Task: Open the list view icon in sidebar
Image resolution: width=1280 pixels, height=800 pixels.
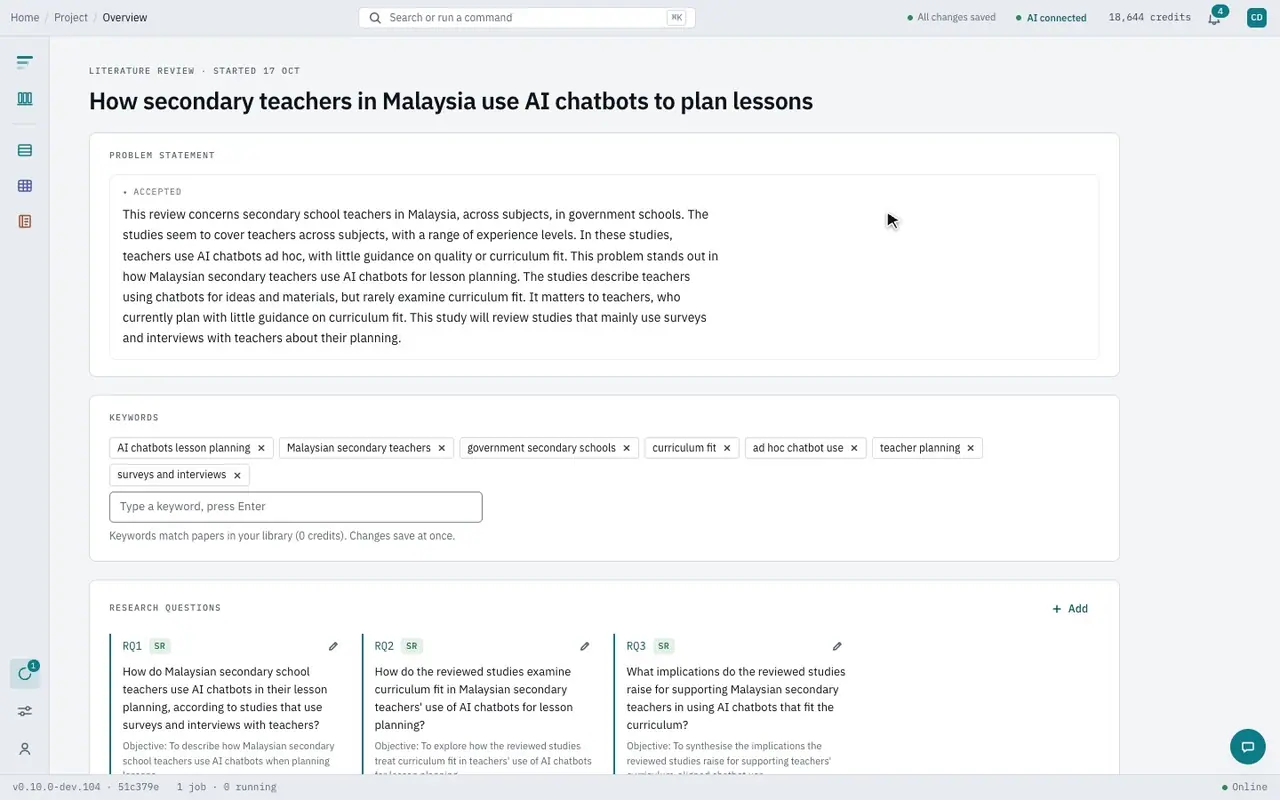Action: click(25, 150)
